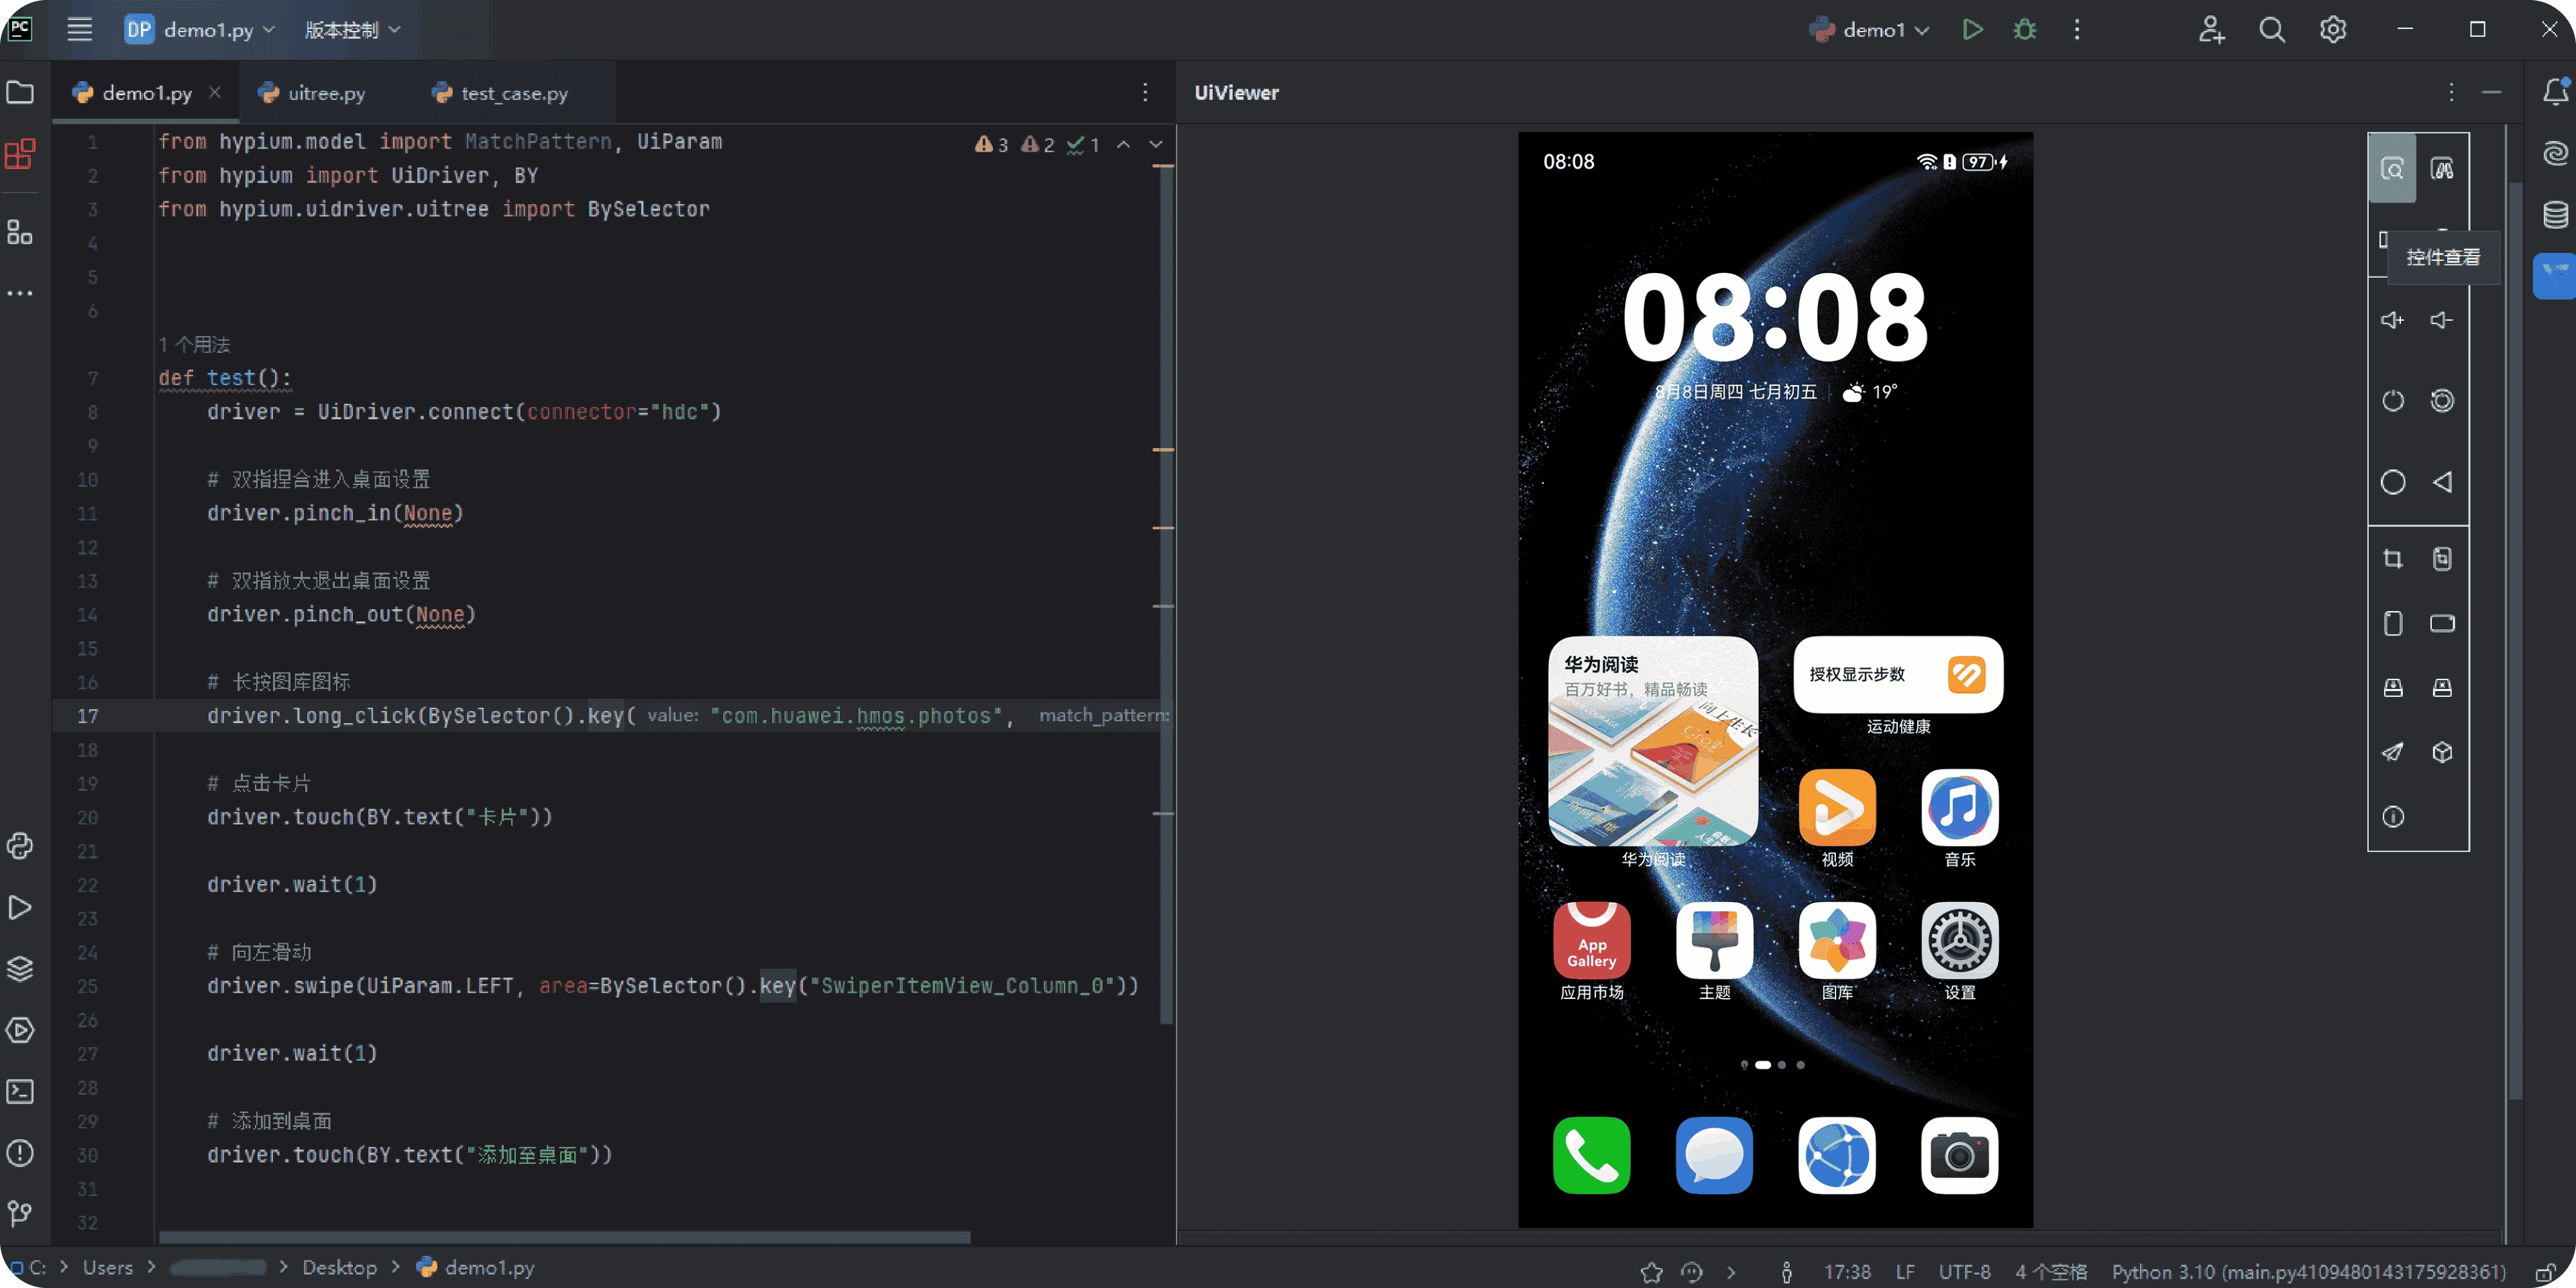This screenshot has width=2576, height=1288.
Task: Open the Project folder icon in left sidebar
Action: 20,92
